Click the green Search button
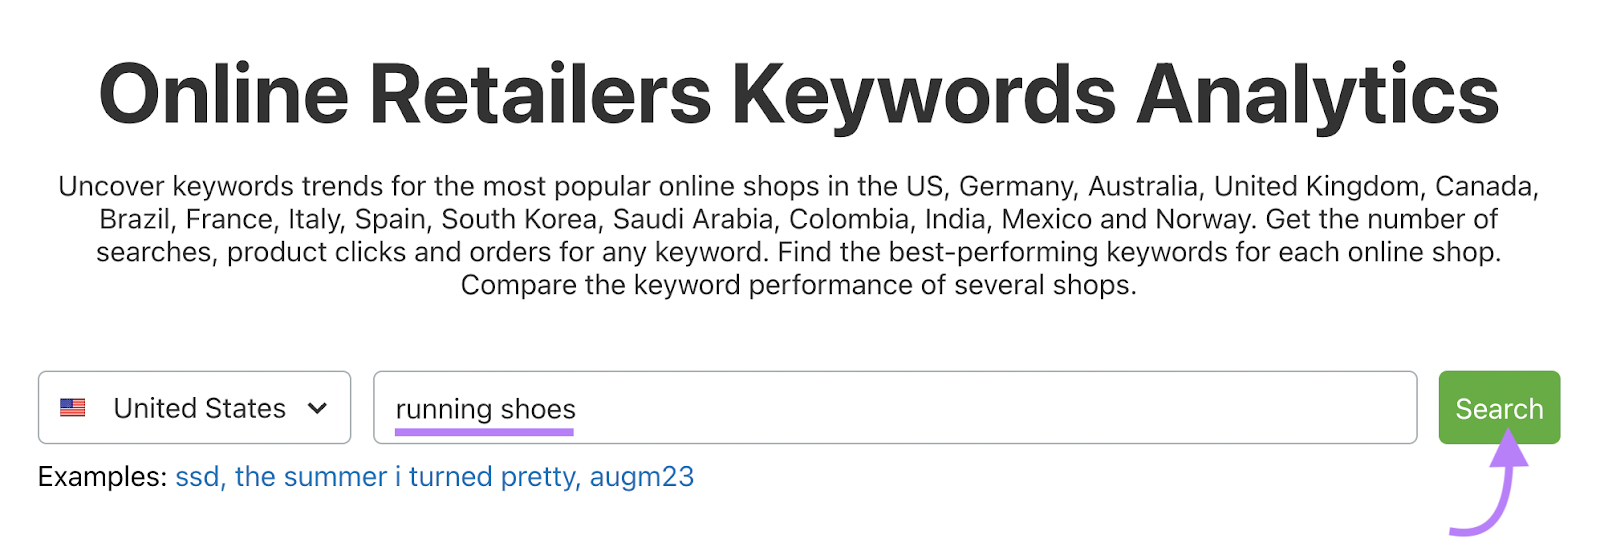This screenshot has width=1600, height=555. click(1499, 407)
